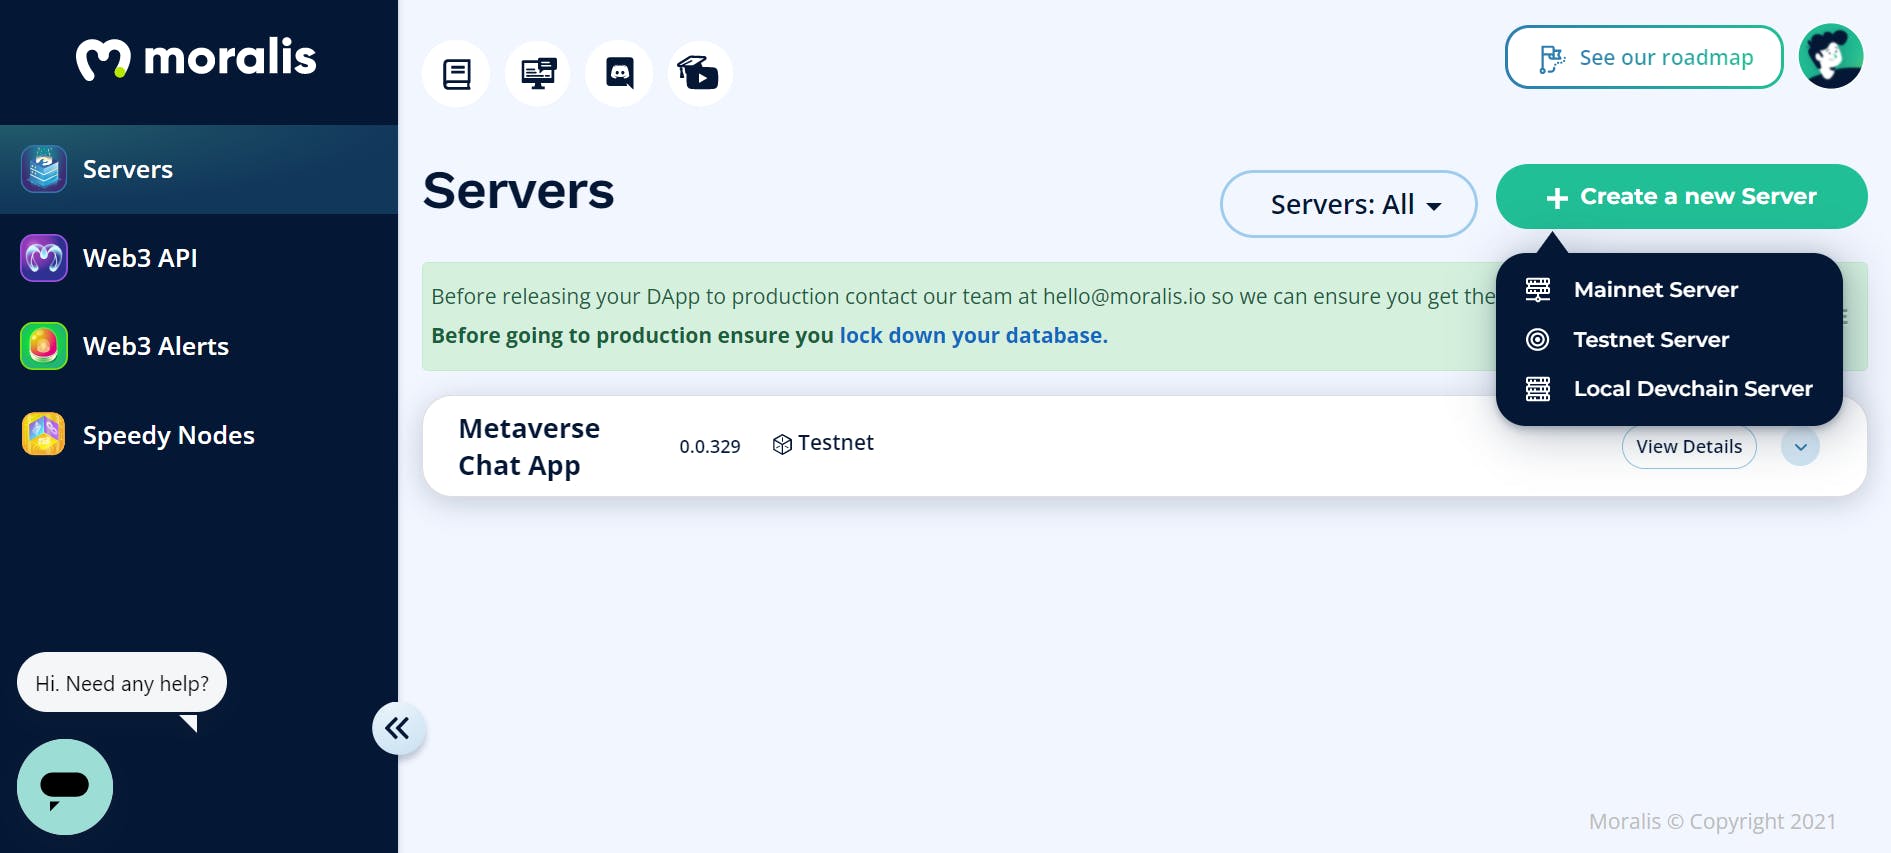Click the Metaverse Chat App server name

[529, 447]
